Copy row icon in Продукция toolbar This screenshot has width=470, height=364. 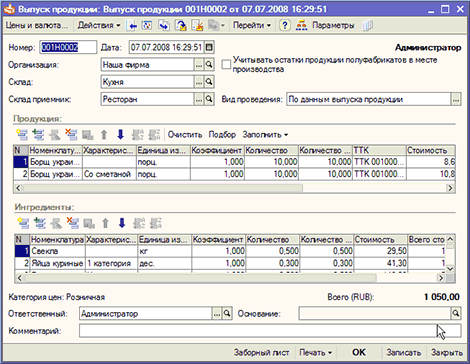point(38,135)
